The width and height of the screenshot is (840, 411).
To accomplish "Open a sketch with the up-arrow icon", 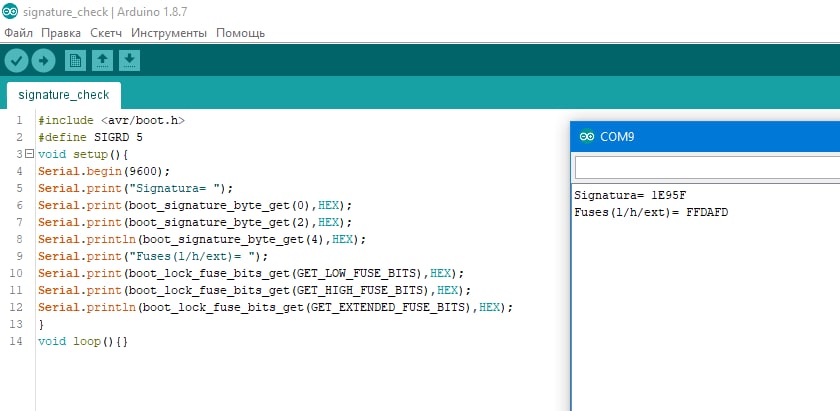I will pyautogui.click(x=102, y=61).
